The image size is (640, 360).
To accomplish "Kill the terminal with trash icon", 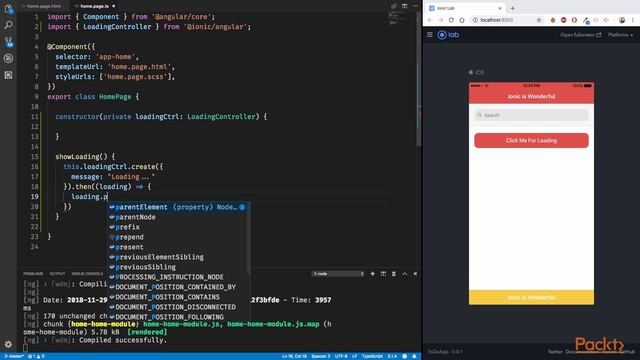I will (x=394, y=274).
